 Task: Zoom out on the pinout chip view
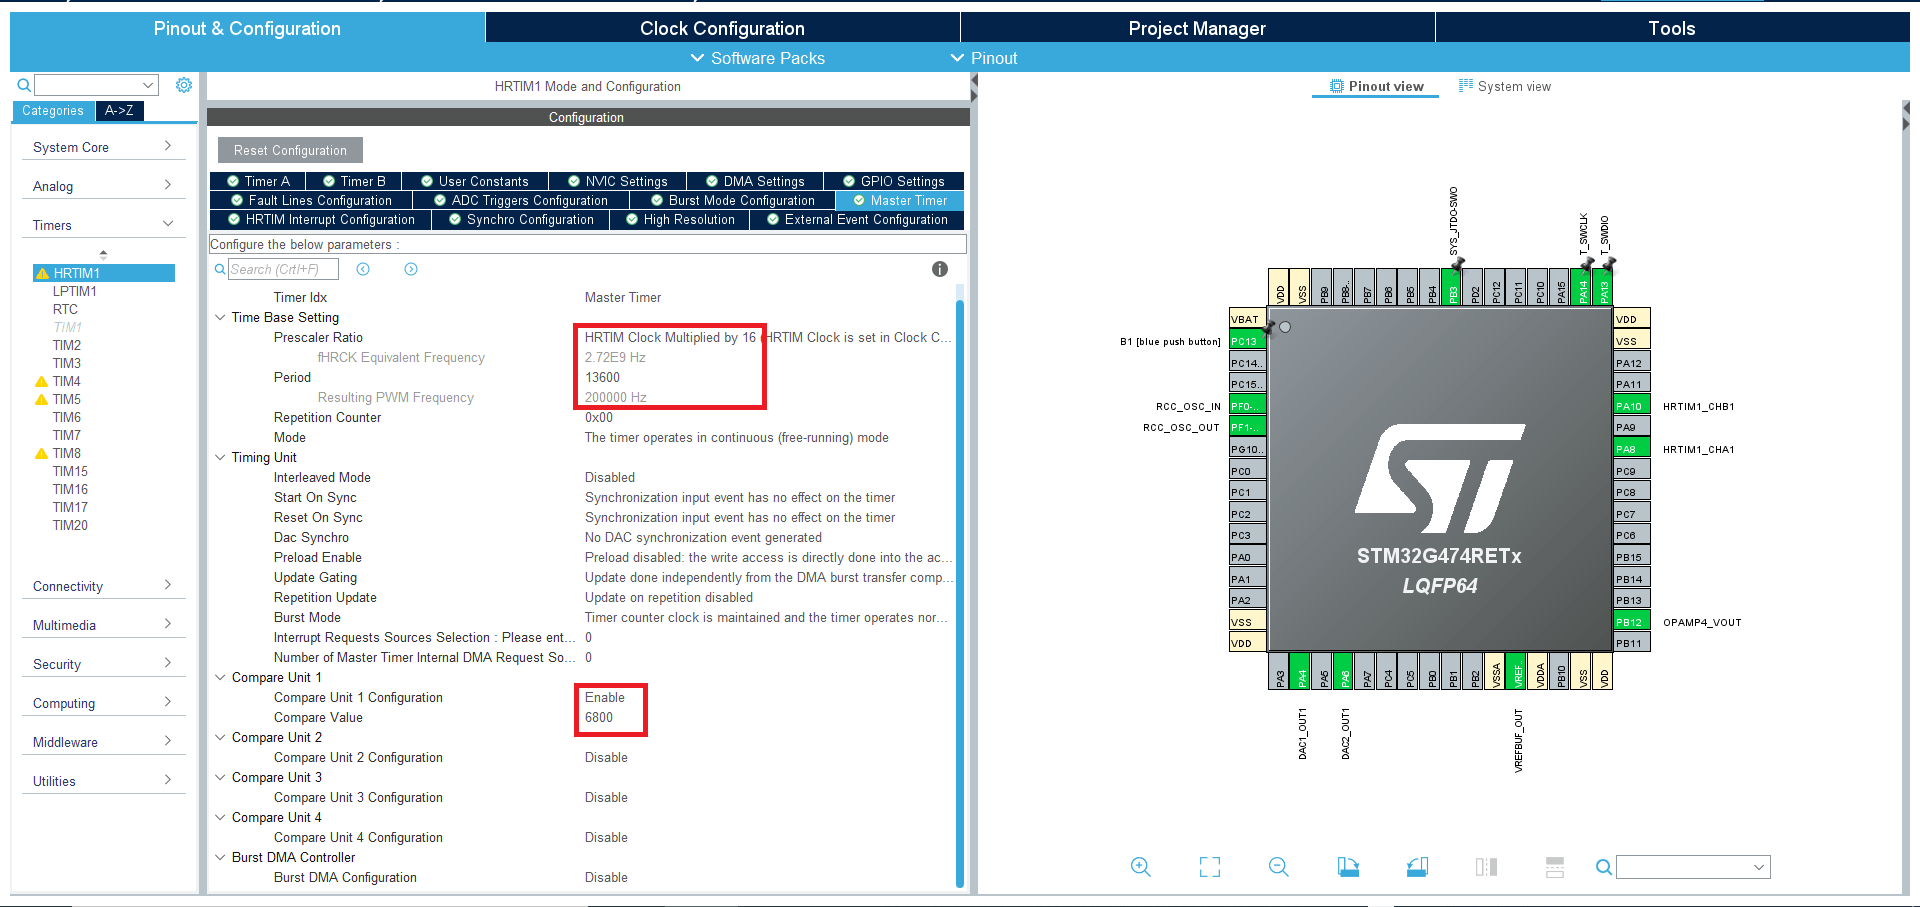click(1278, 867)
